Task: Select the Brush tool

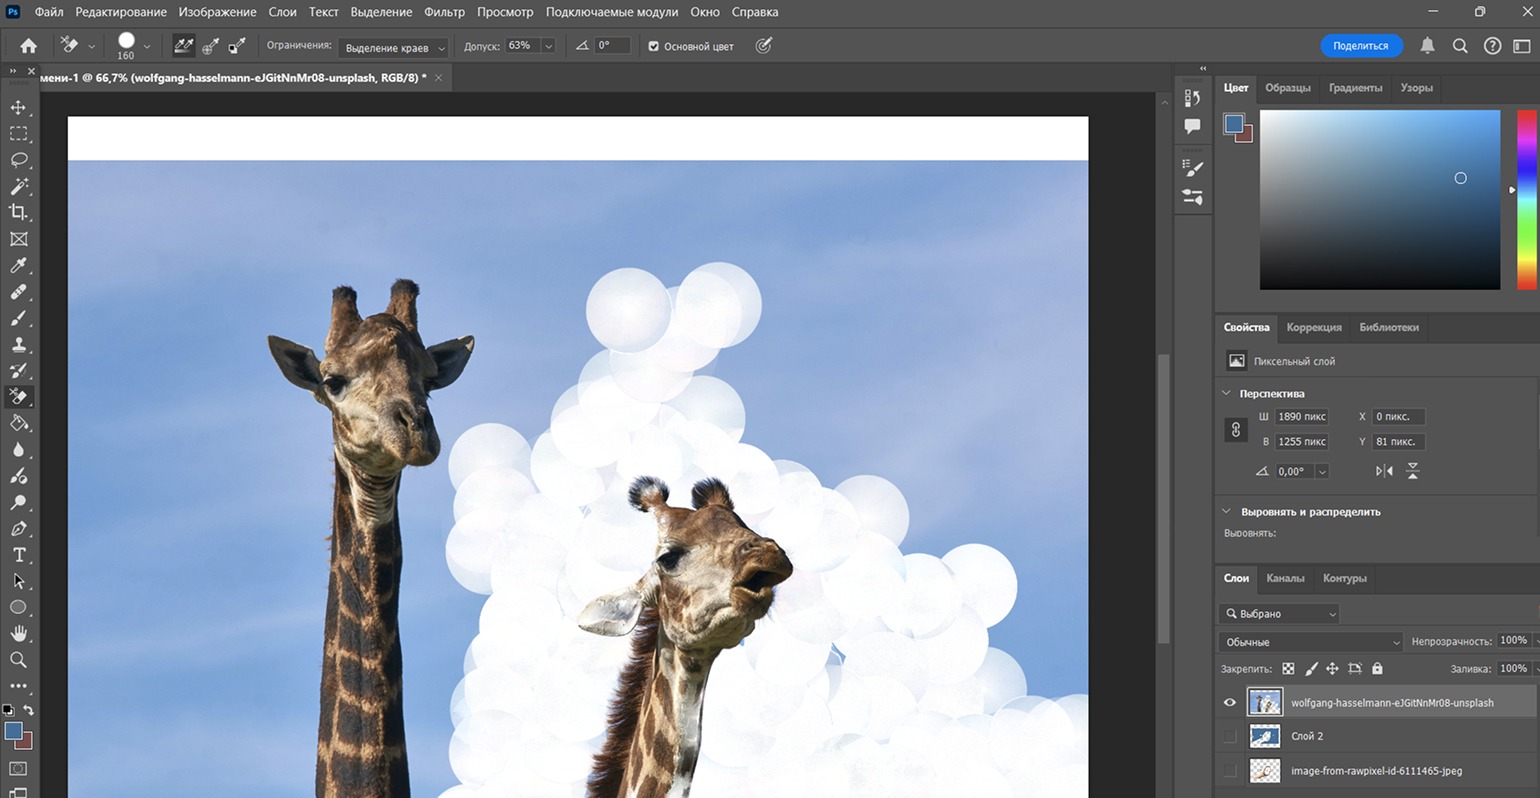Action: [x=18, y=318]
